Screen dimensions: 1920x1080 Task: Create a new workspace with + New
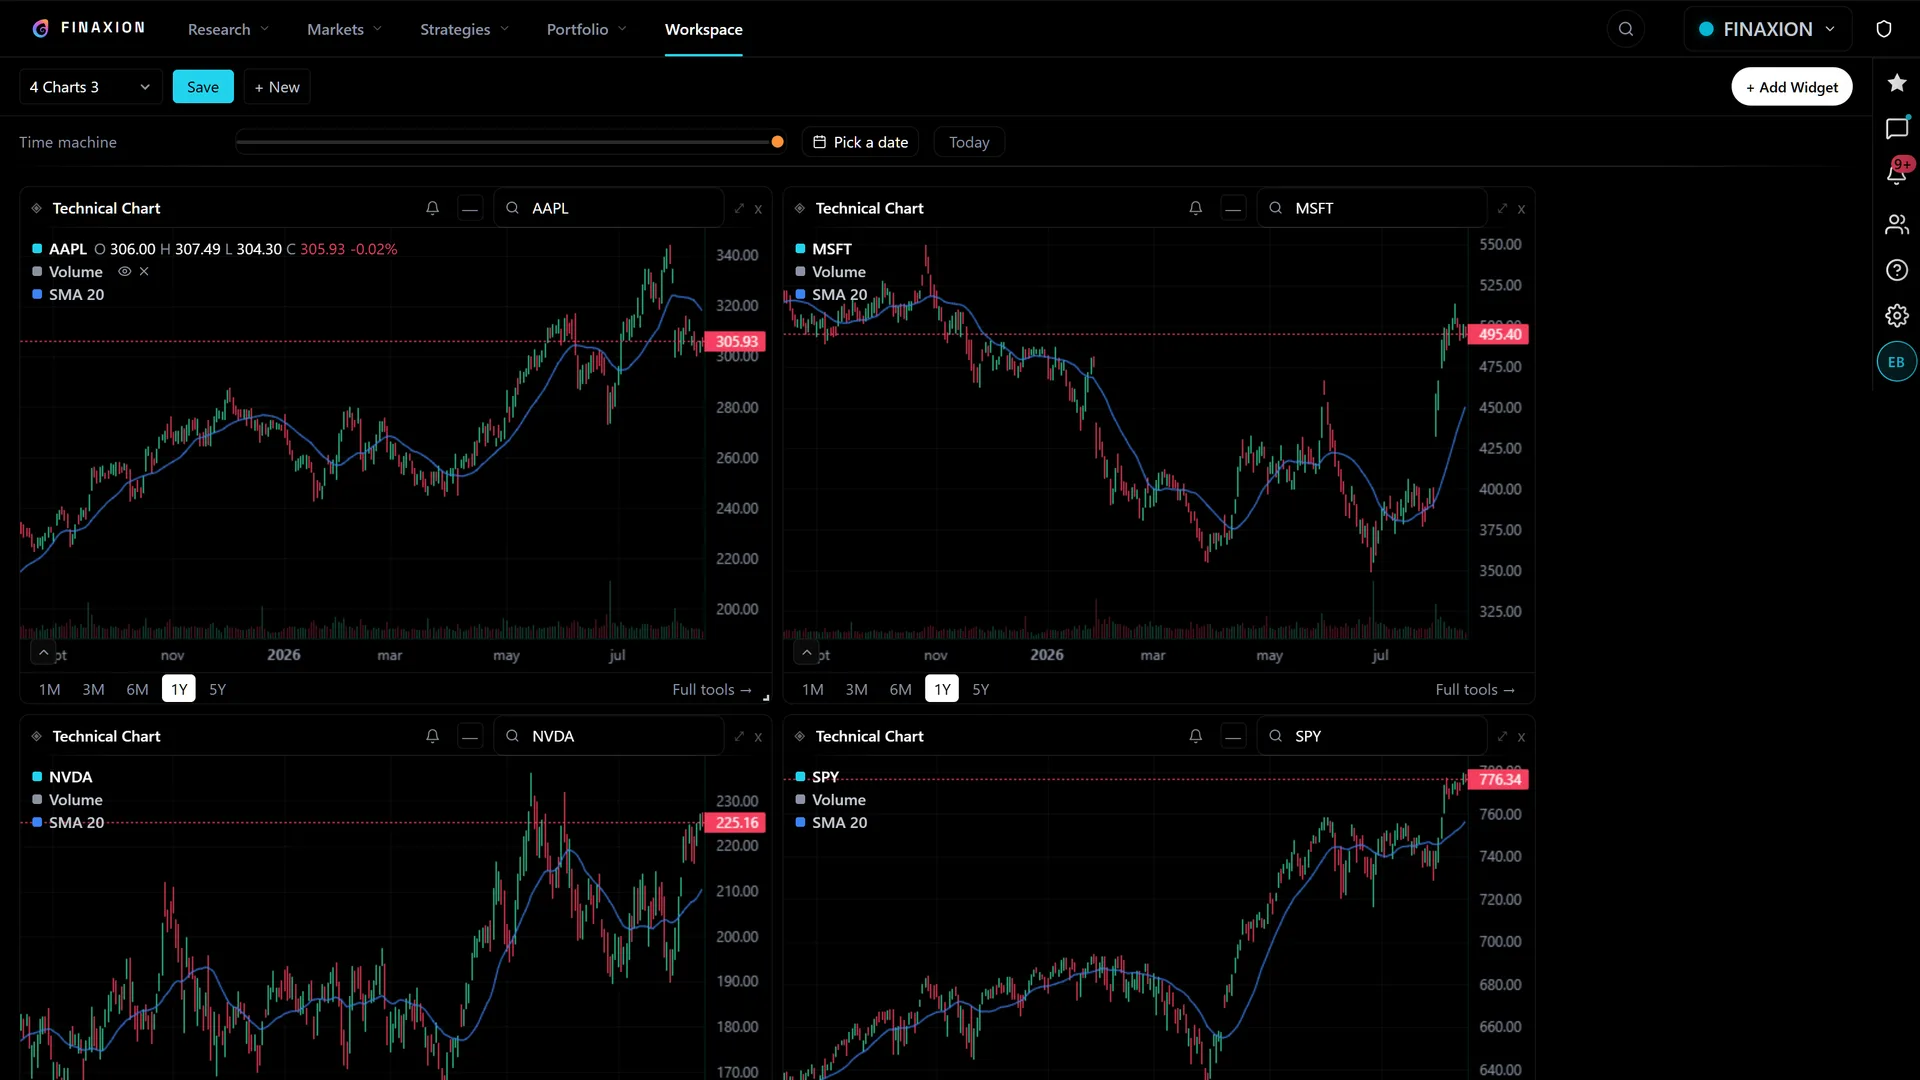coord(277,87)
